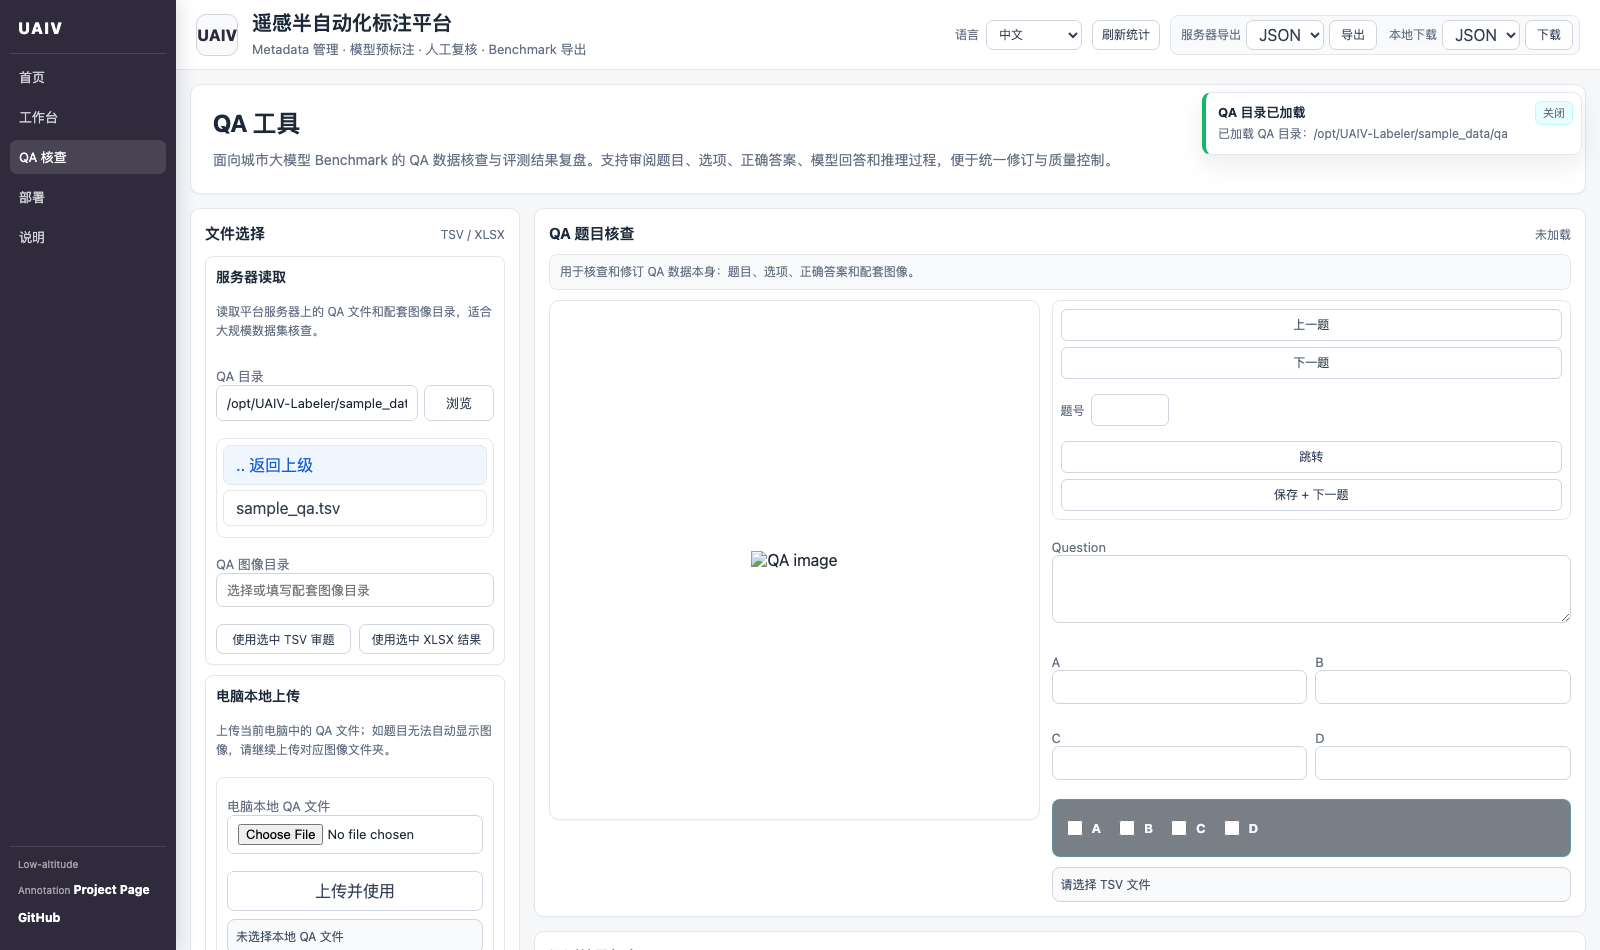This screenshot has width=1600, height=950.
Task: Tick answer checkbox D
Action: [x=1232, y=828]
